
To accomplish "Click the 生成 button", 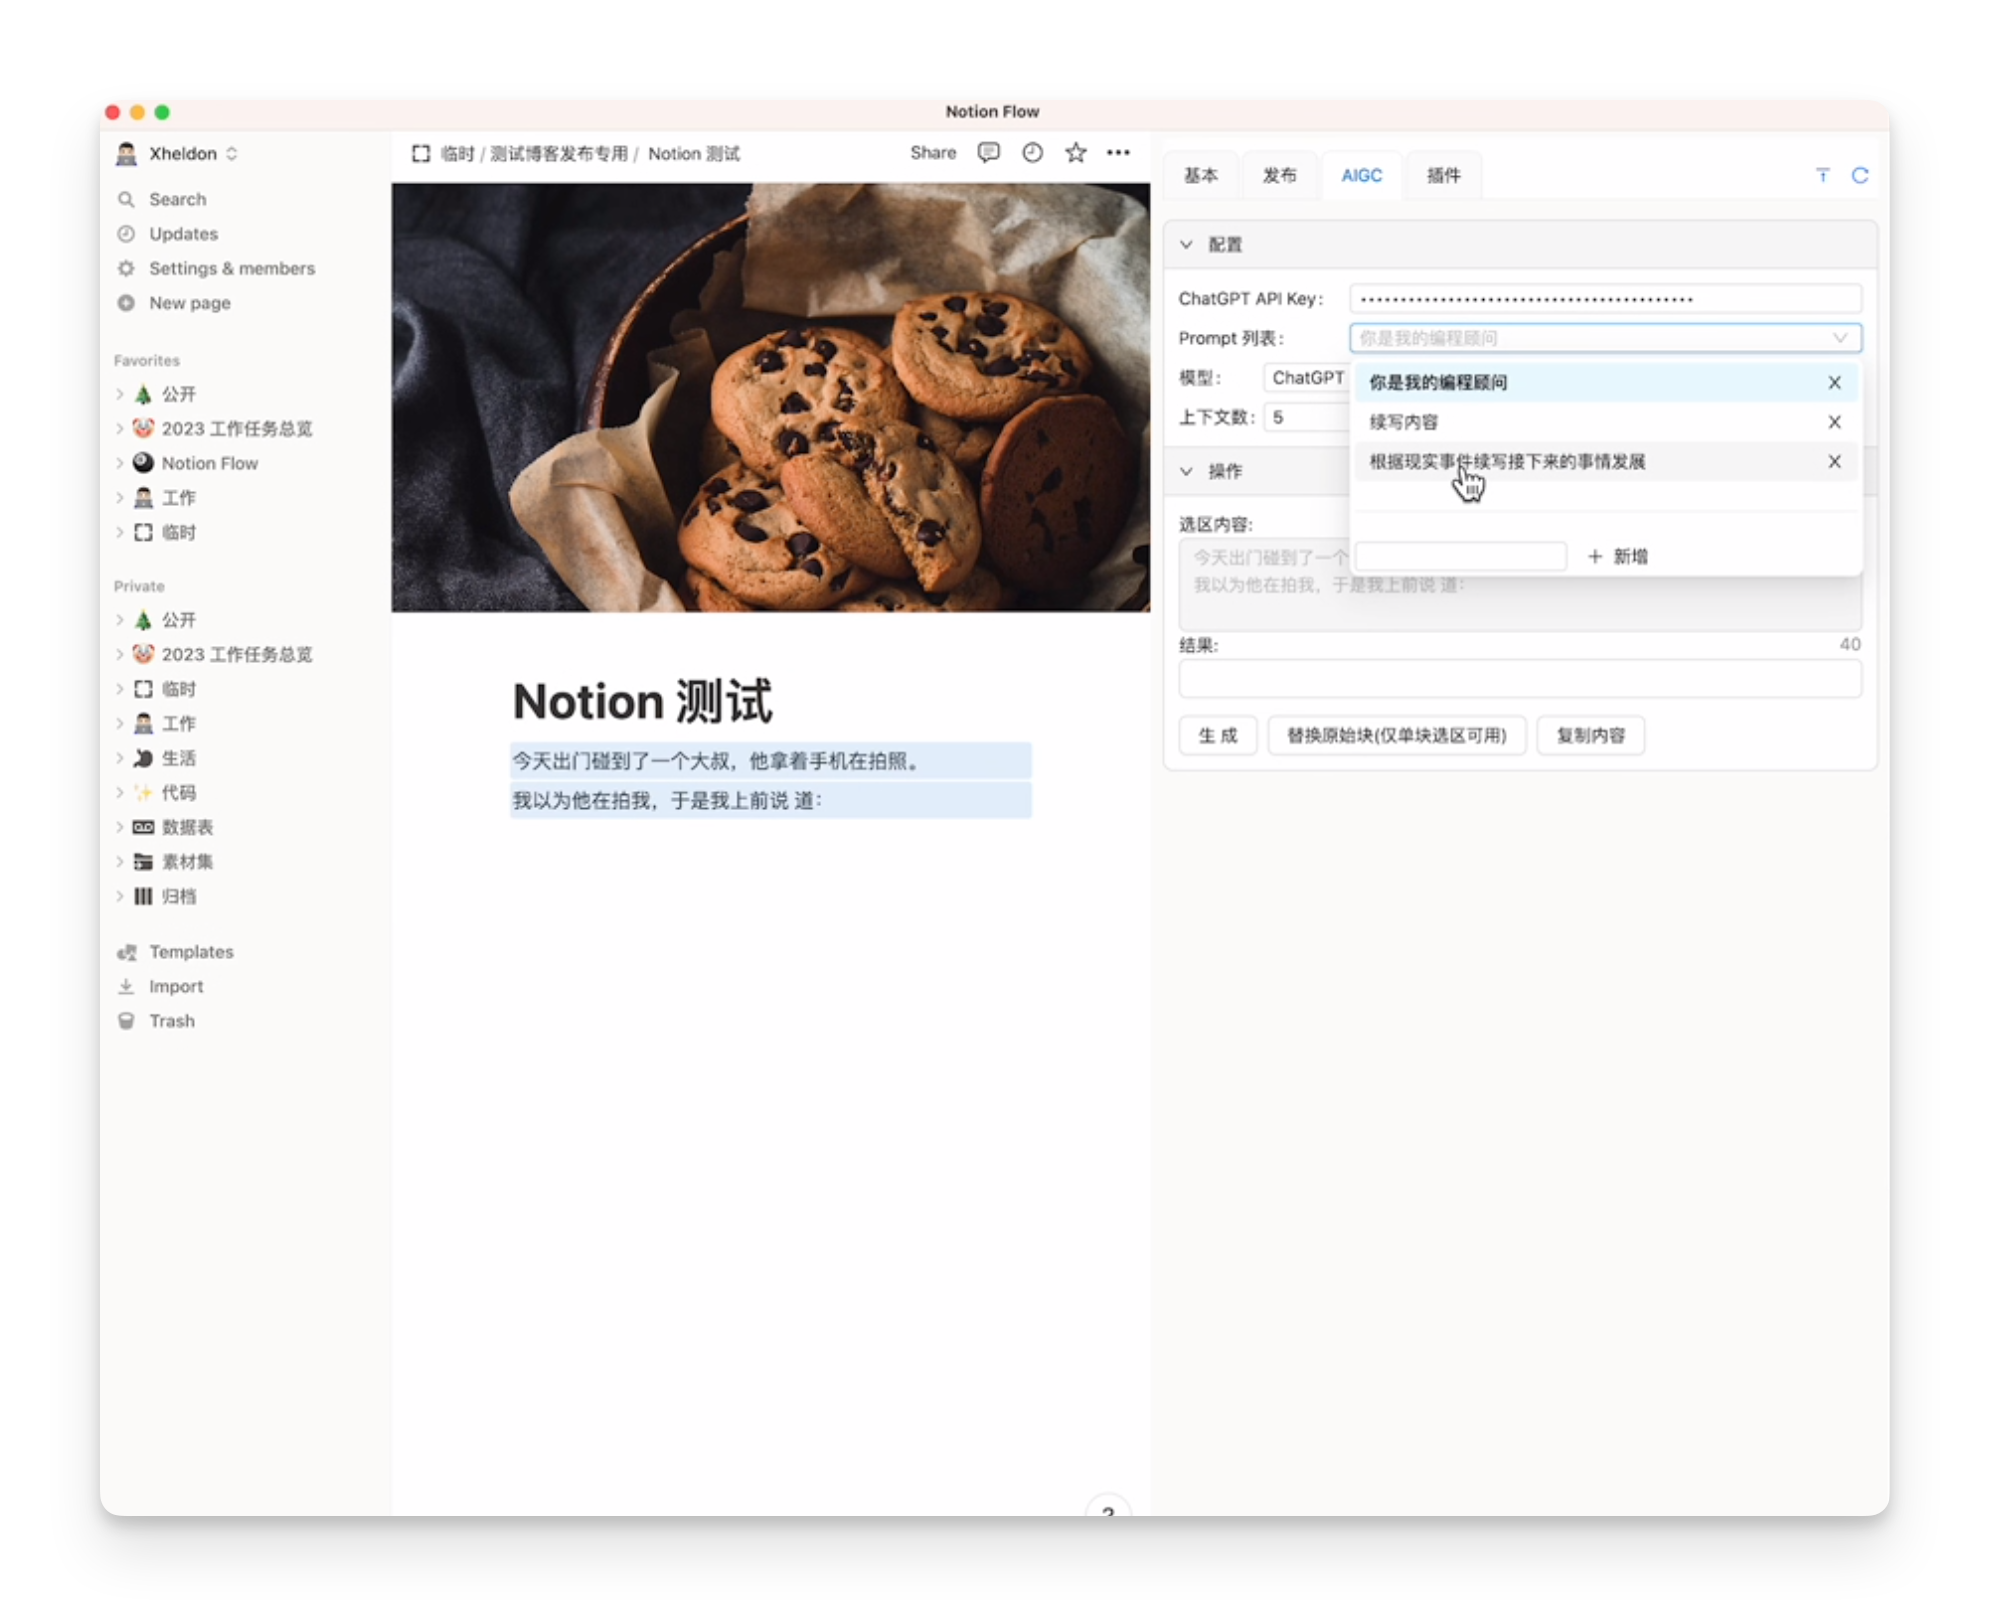I will click(1218, 736).
